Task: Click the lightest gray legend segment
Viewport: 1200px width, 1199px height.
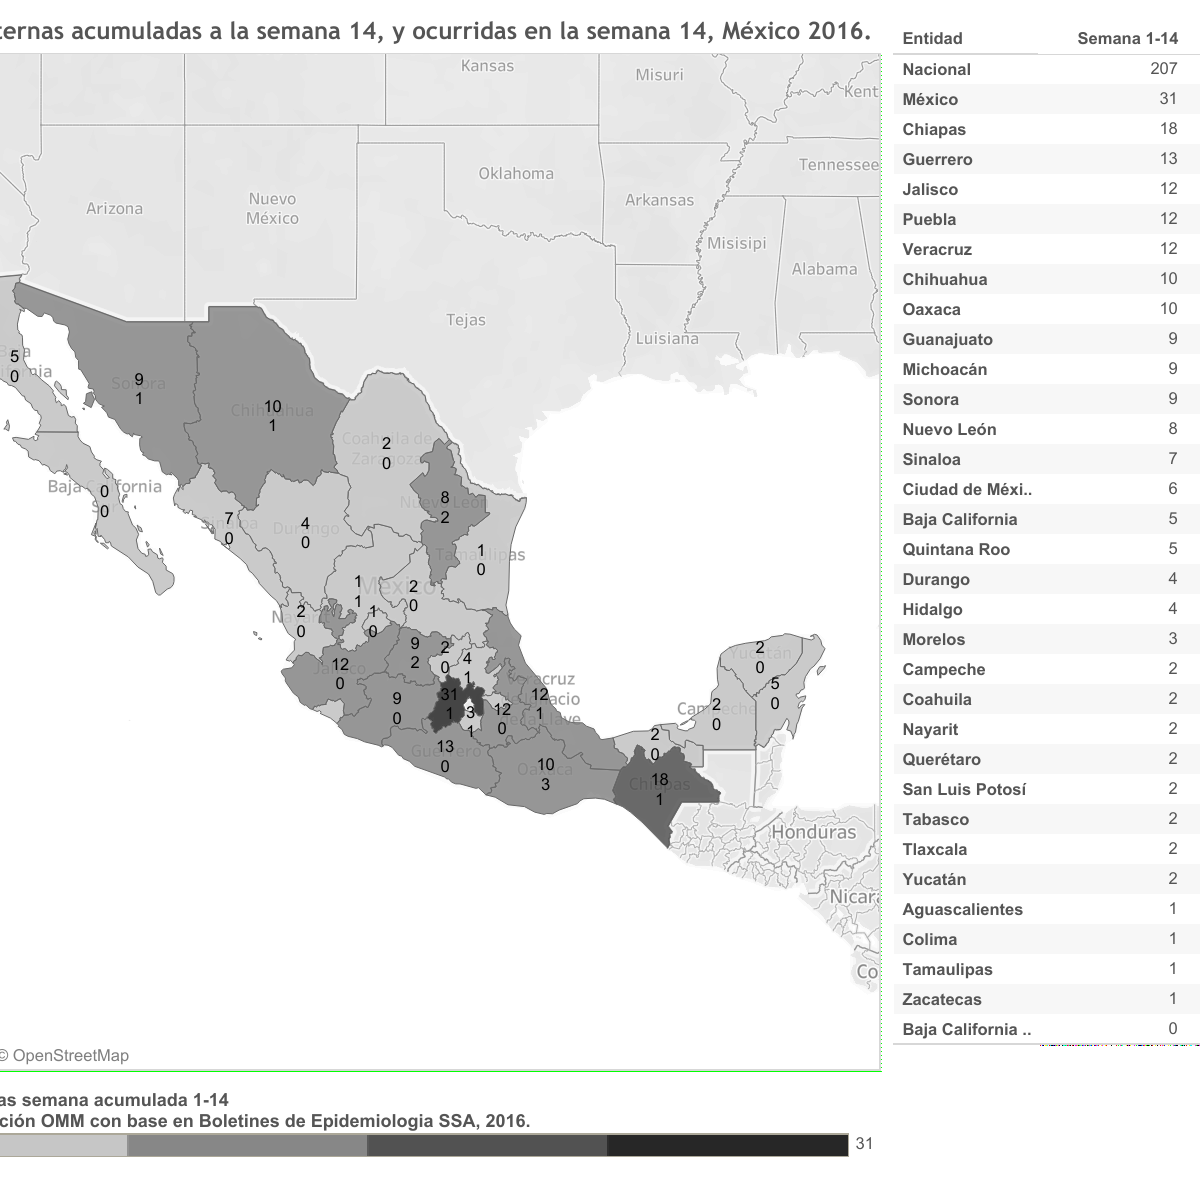Action: [x=60, y=1145]
